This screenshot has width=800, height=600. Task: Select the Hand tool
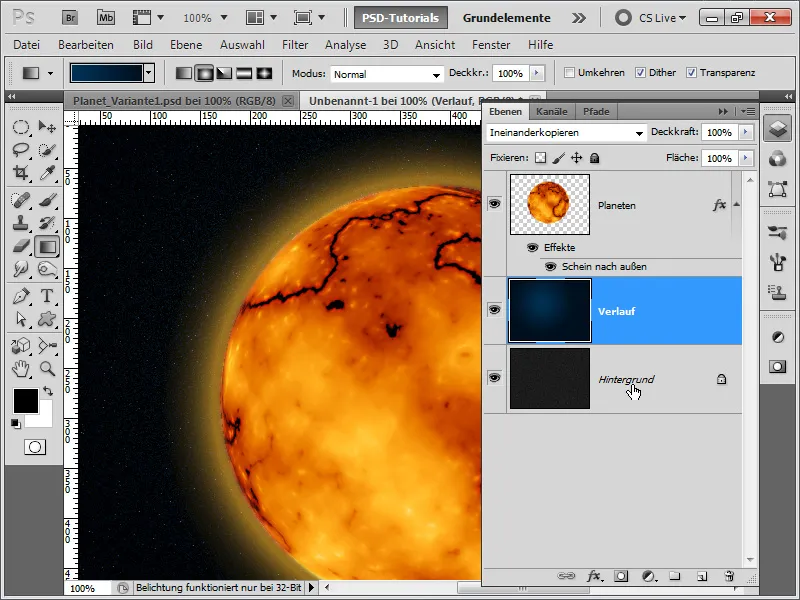tap(20, 368)
